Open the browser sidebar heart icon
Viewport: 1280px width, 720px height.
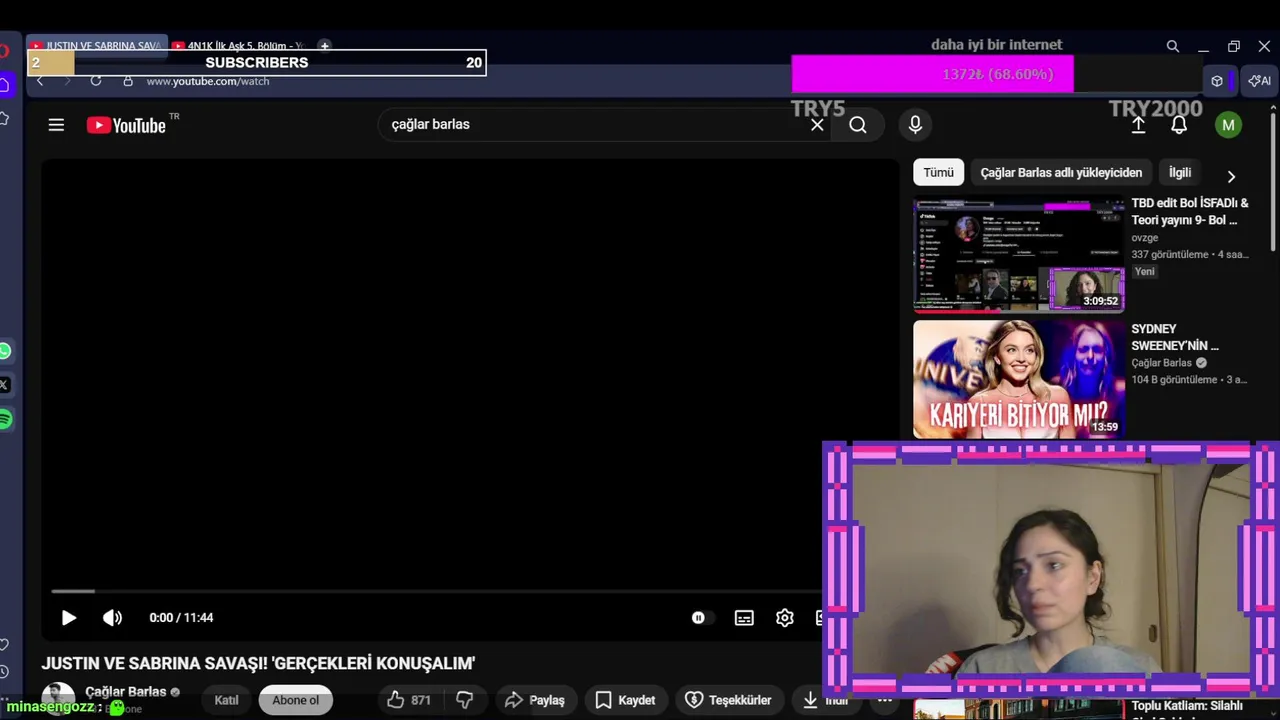[x=4, y=644]
